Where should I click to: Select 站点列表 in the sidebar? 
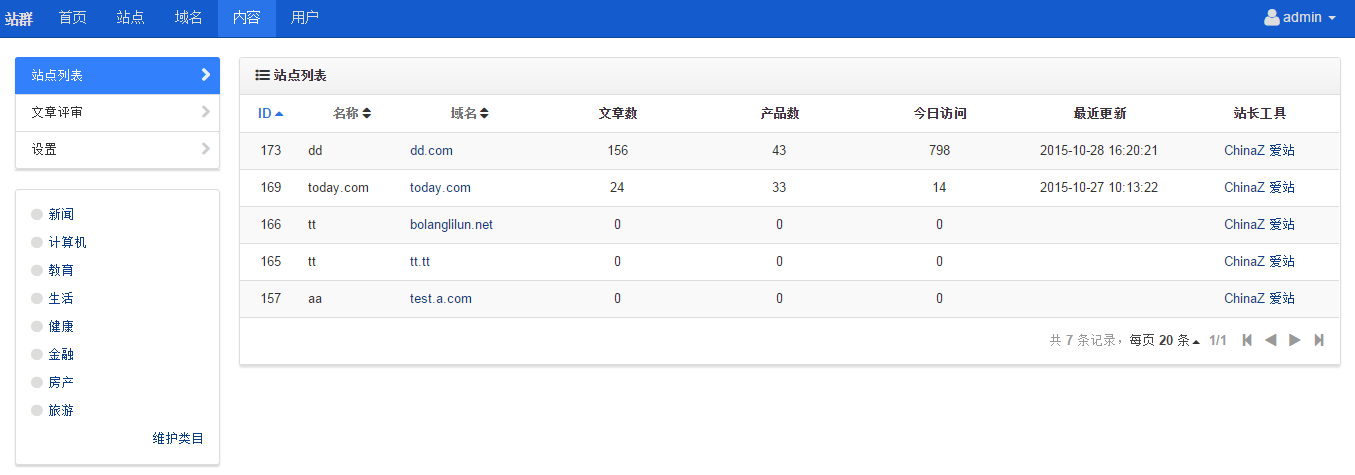tap(118, 75)
